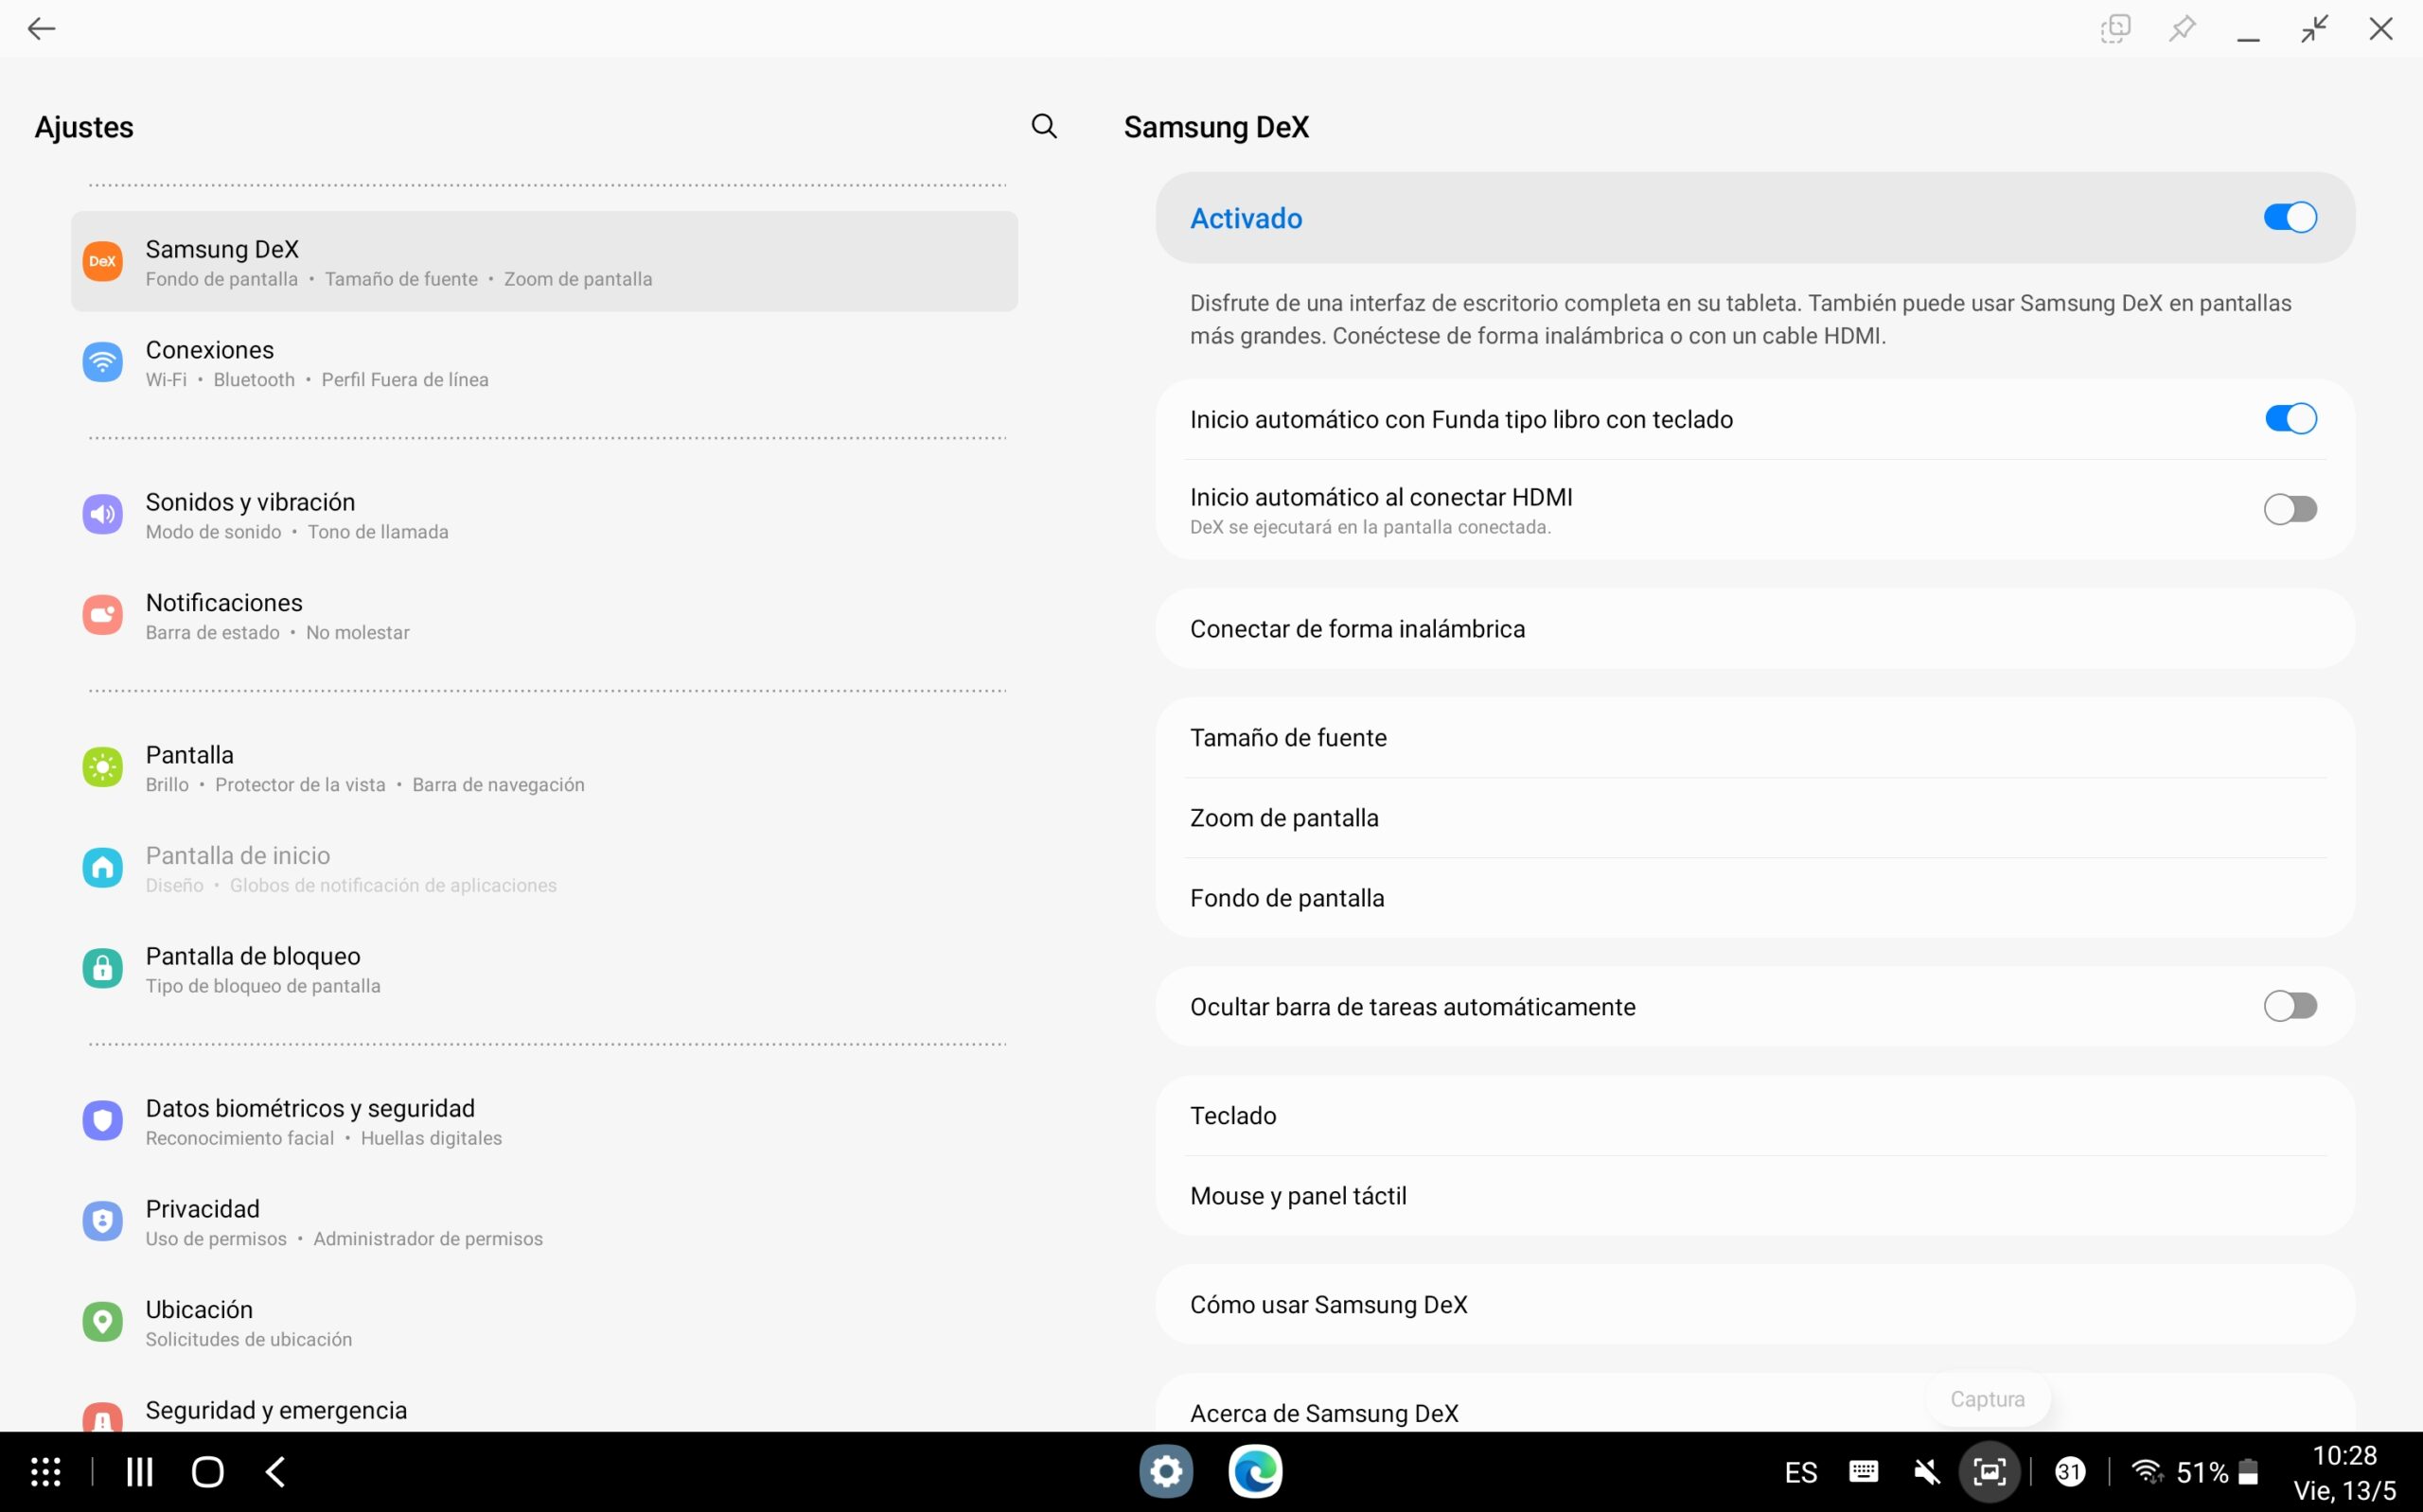The image size is (2423, 1512).
Task: Open the apps grid in the taskbar
Action: (45, 1471)
